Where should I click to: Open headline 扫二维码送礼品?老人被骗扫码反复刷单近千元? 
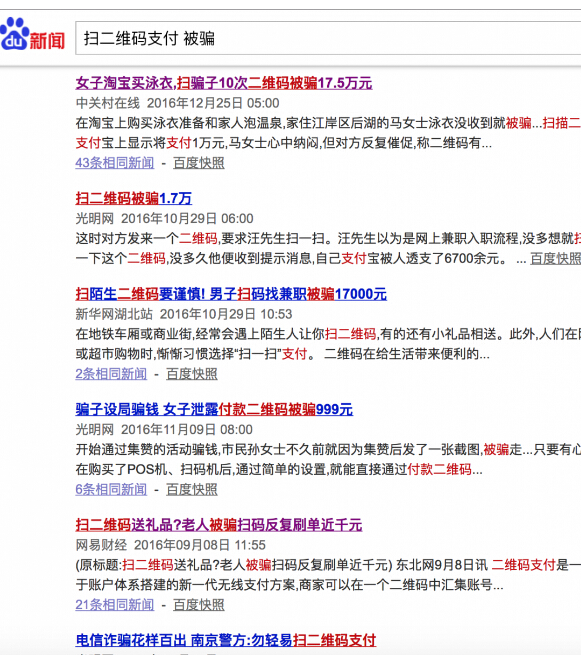(219, 525)
